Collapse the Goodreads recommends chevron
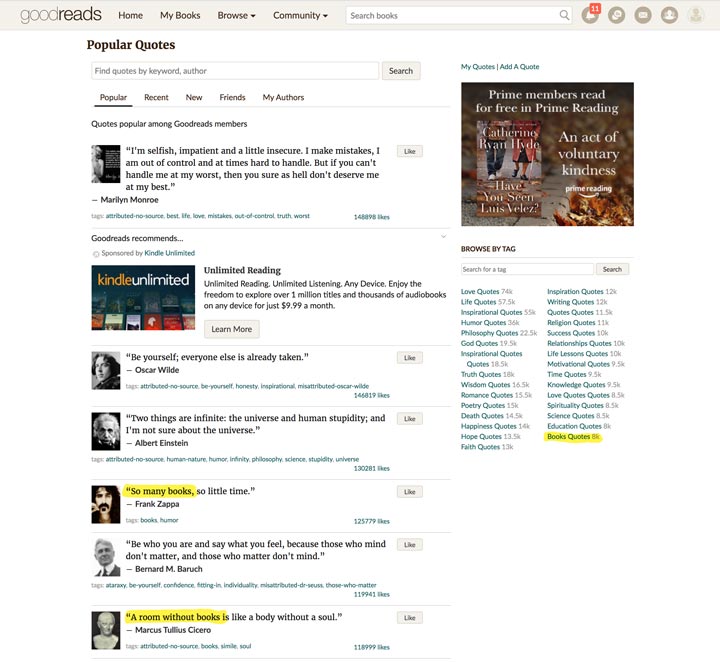 tap(444, 236)
